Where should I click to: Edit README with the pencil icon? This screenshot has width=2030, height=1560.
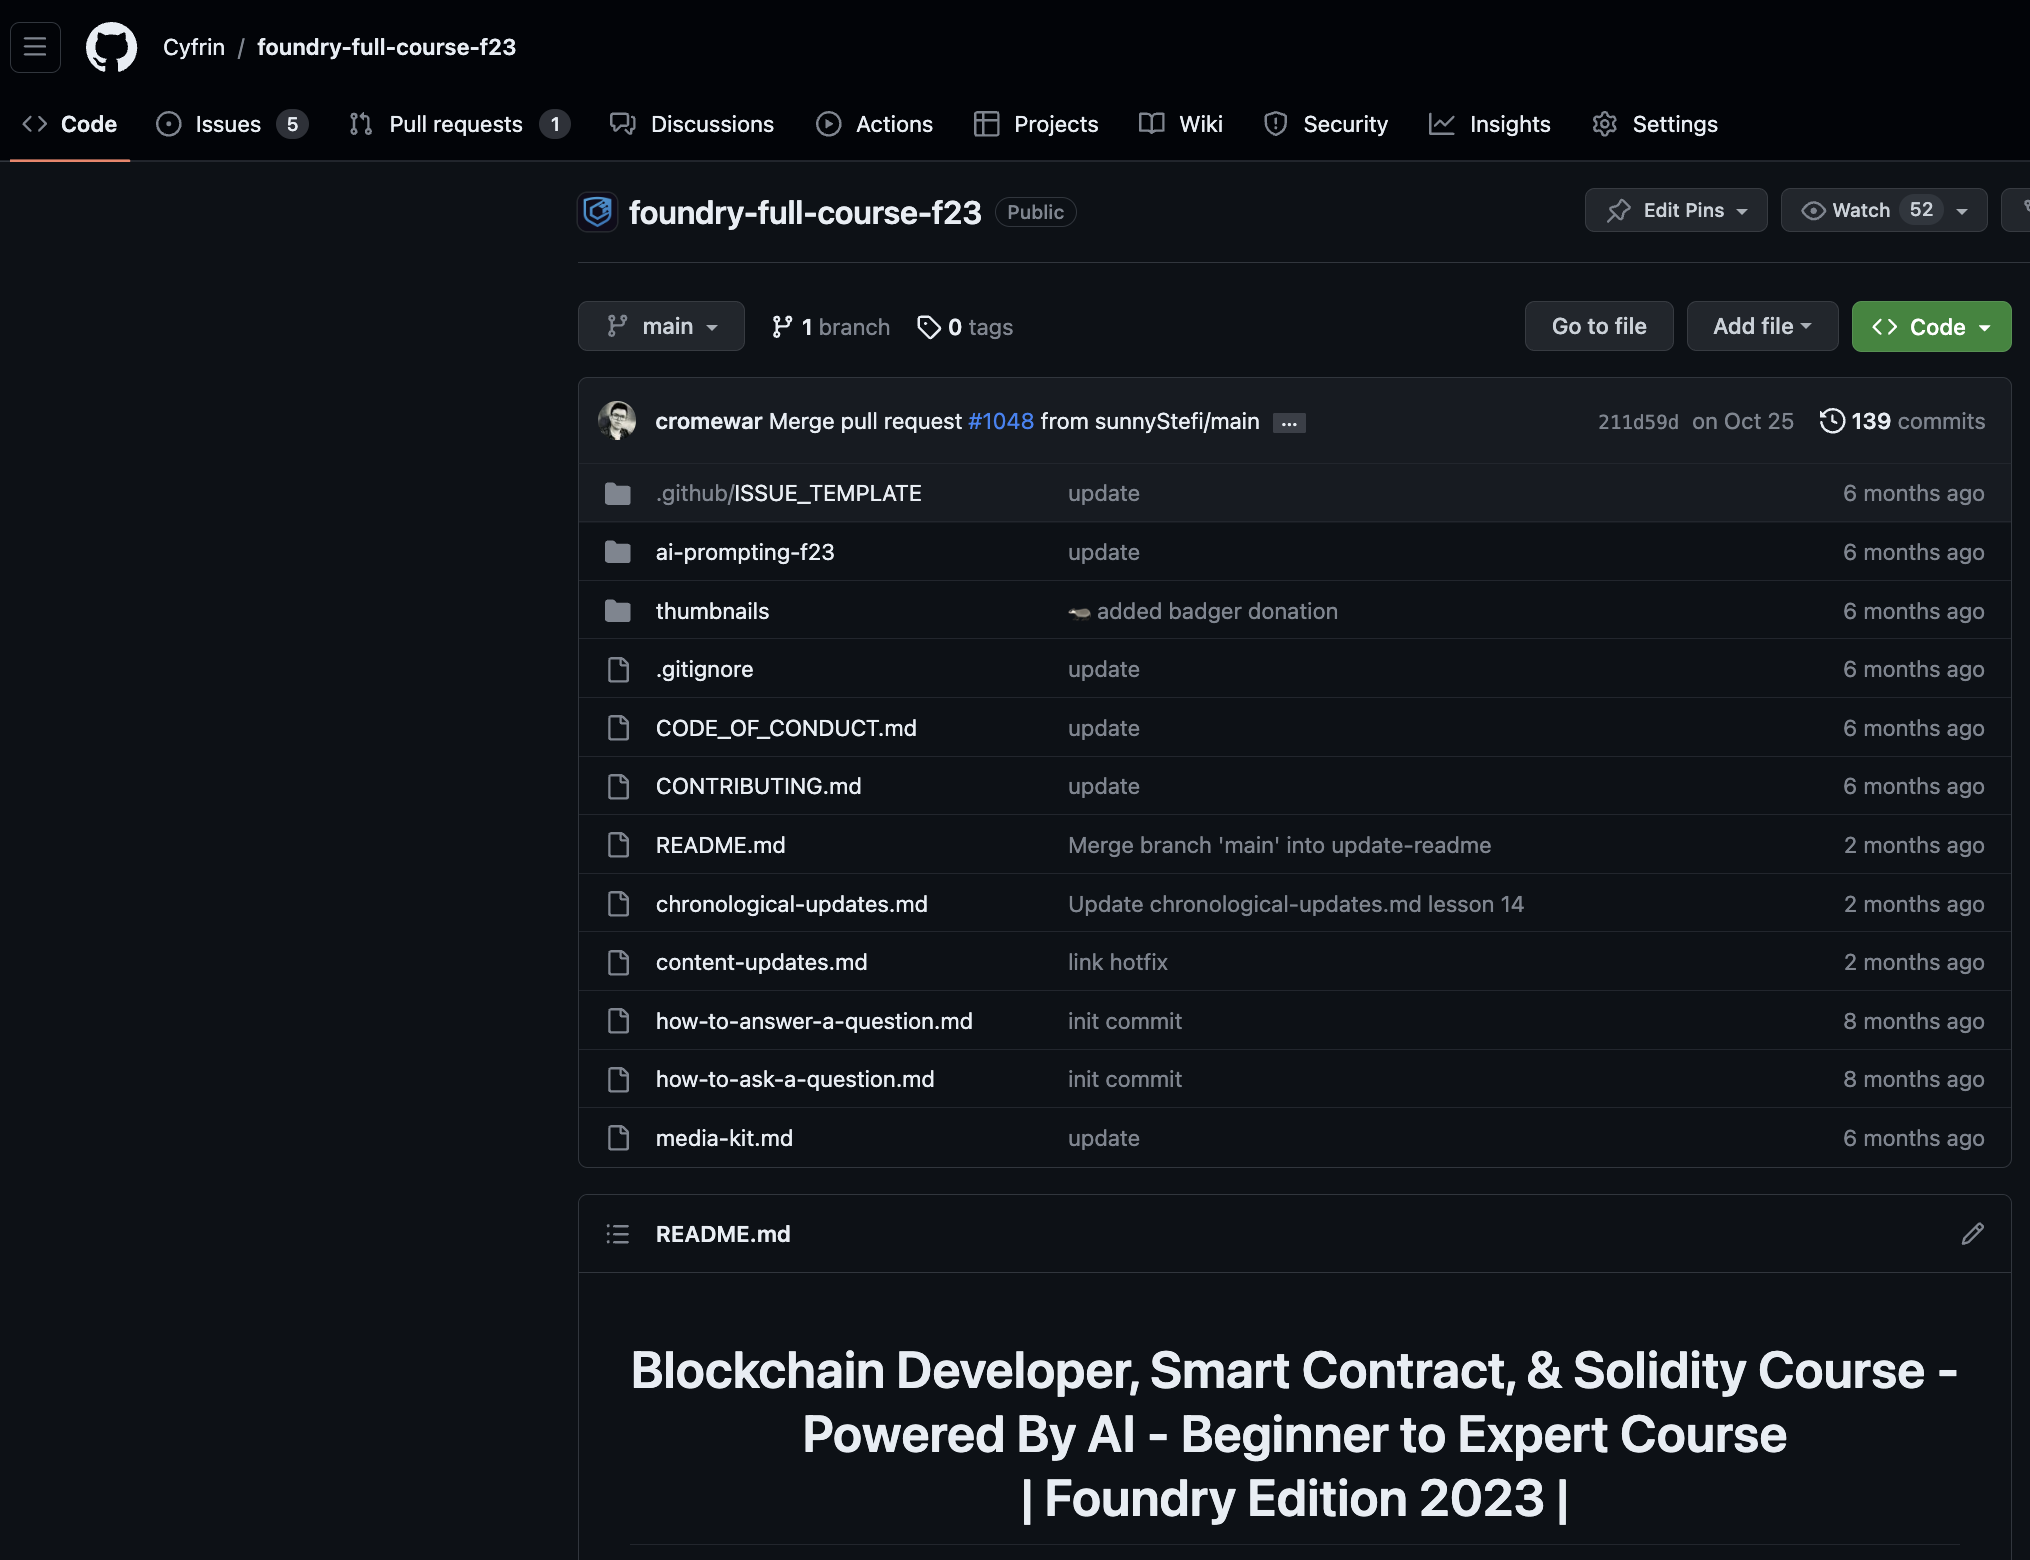[x=1972, y=1234]
